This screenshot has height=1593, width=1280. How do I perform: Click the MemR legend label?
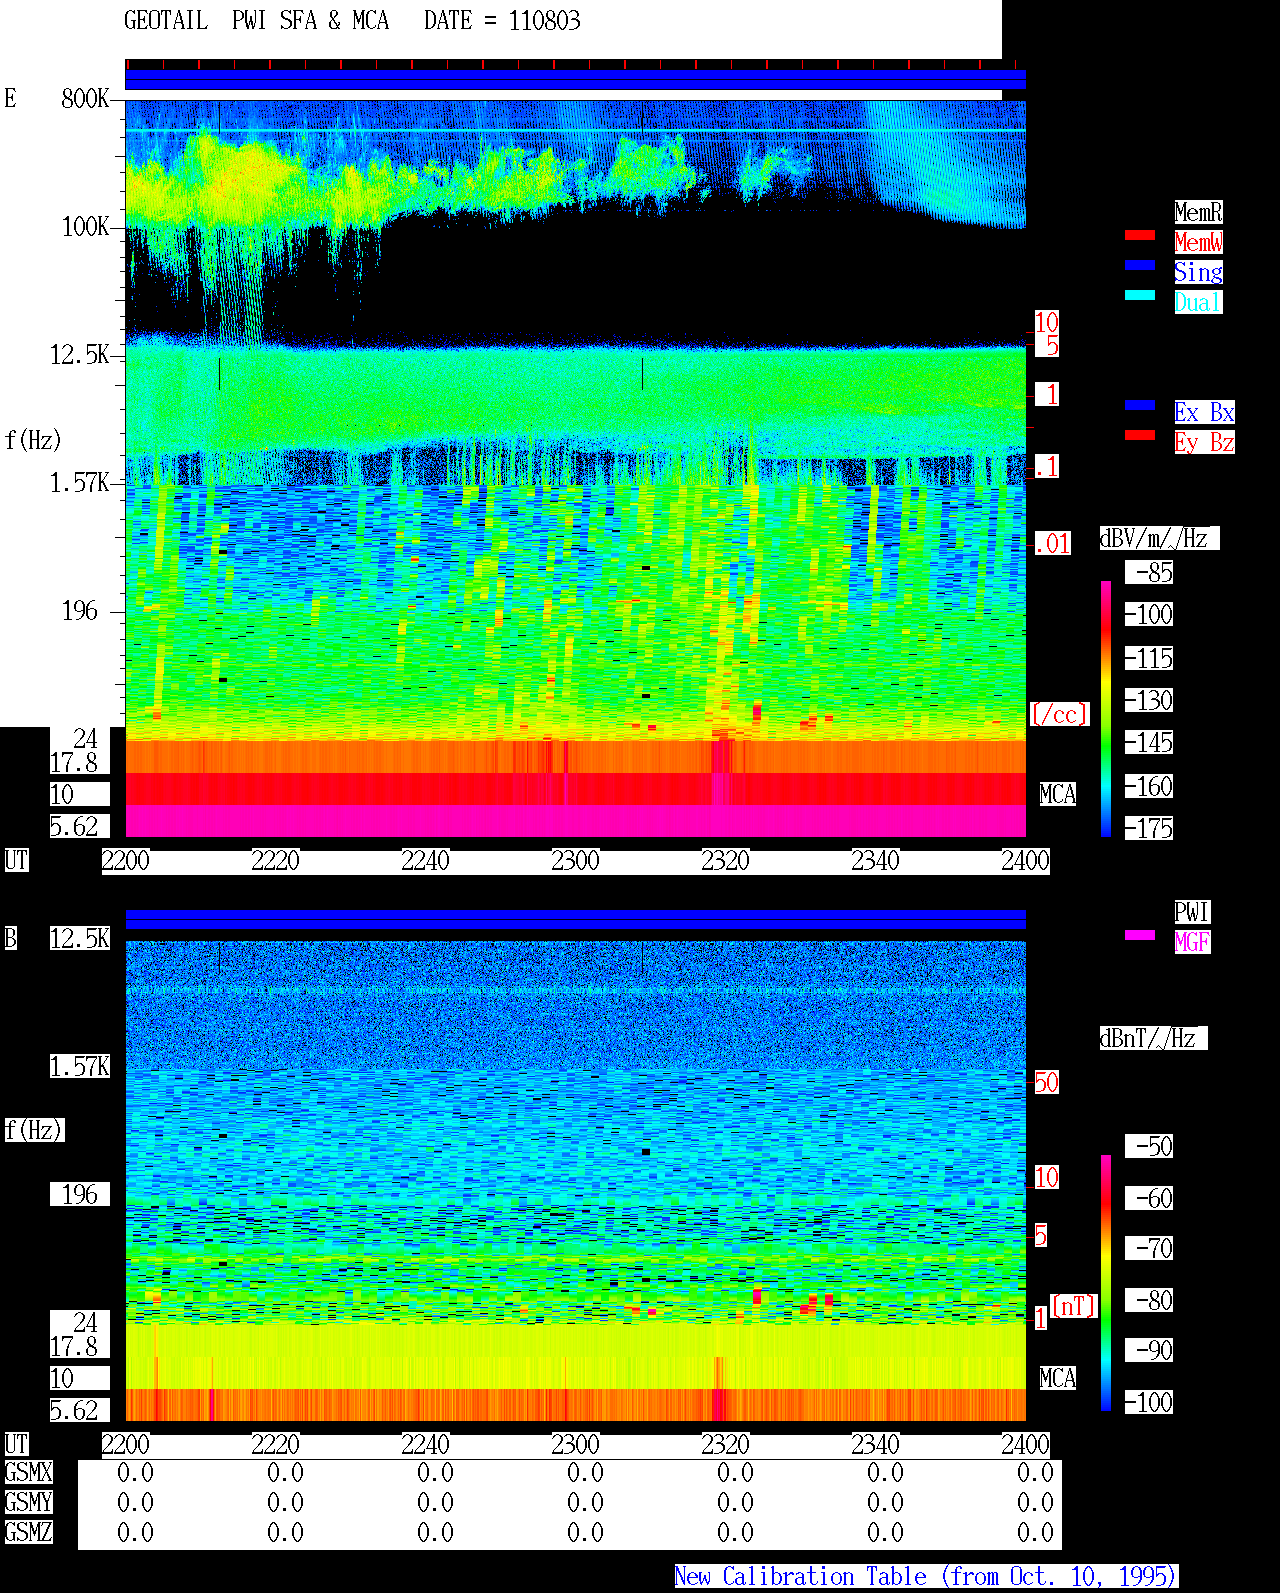[x=1198, y=212]
